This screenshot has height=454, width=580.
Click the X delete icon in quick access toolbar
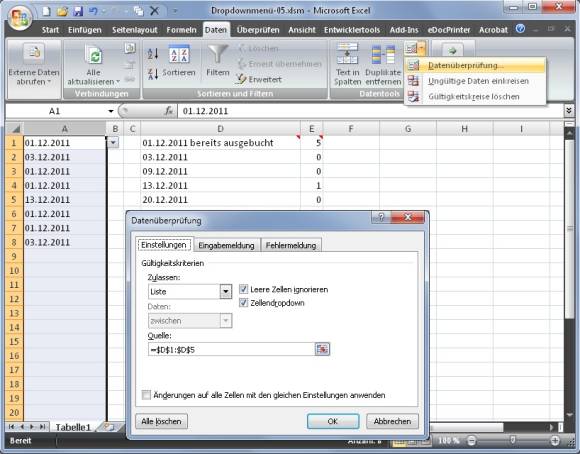pos(155,11)
